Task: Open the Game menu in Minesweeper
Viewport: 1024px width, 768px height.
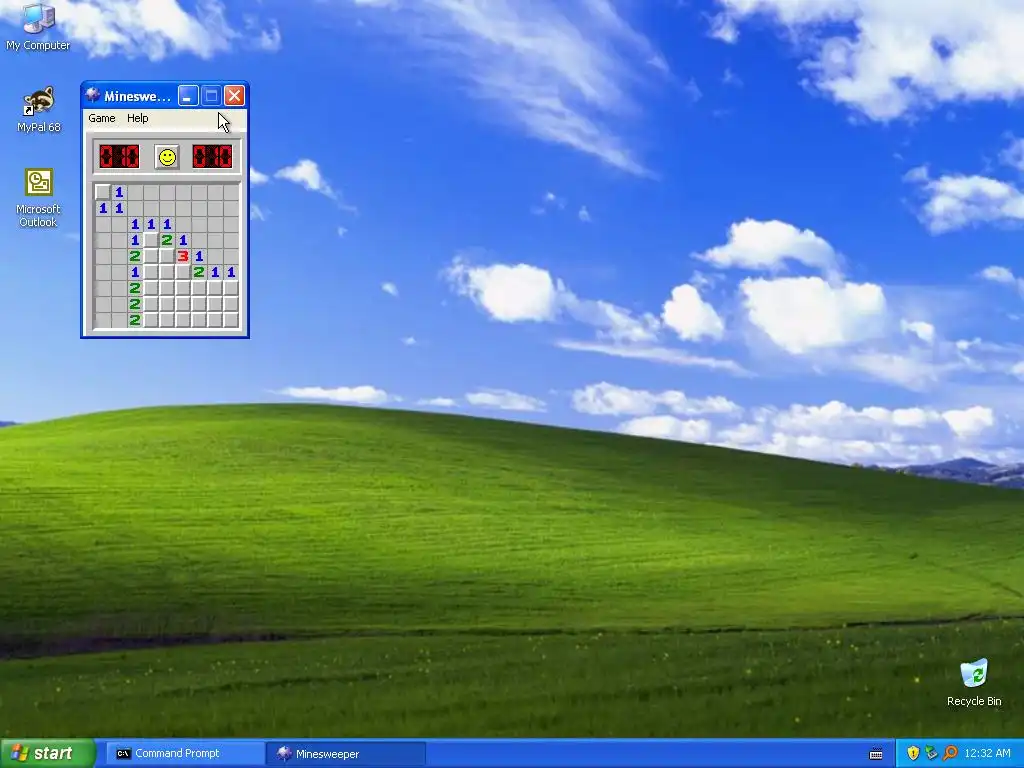Action: [102, 118]
